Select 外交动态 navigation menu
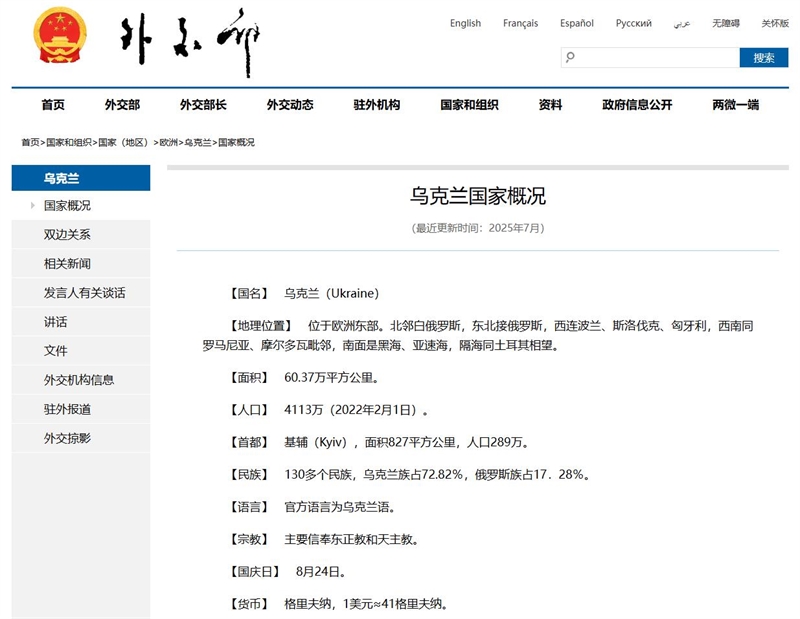Screen dimensions: 800x619 290,105
